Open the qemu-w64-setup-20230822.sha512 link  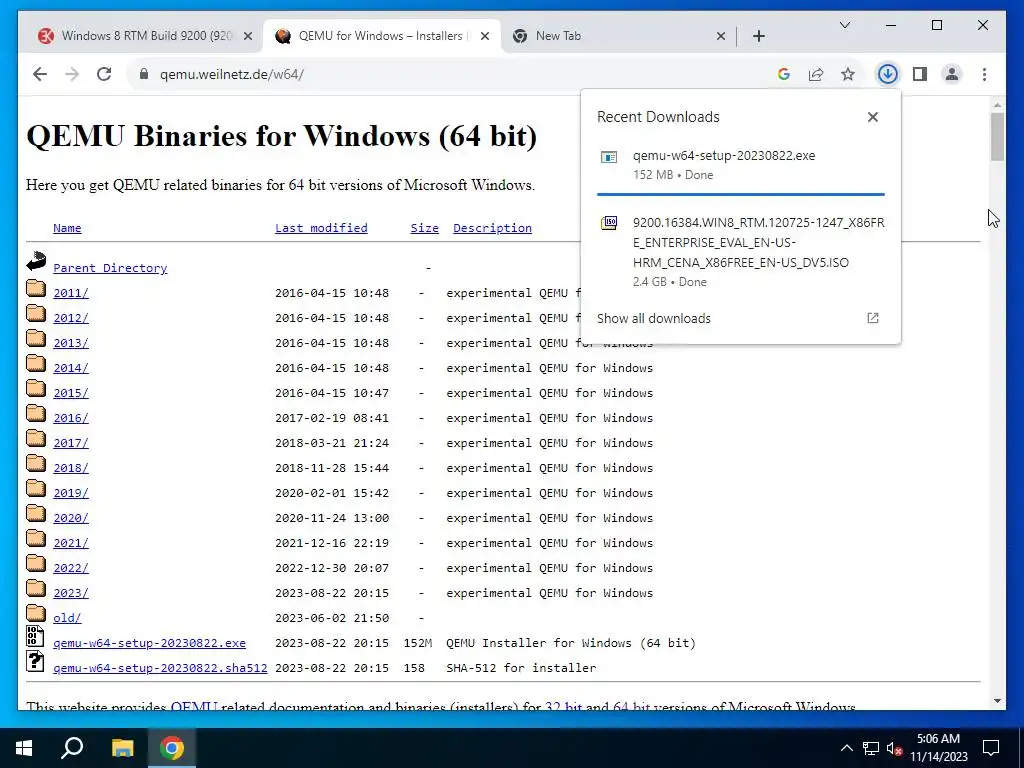[160, 667]
